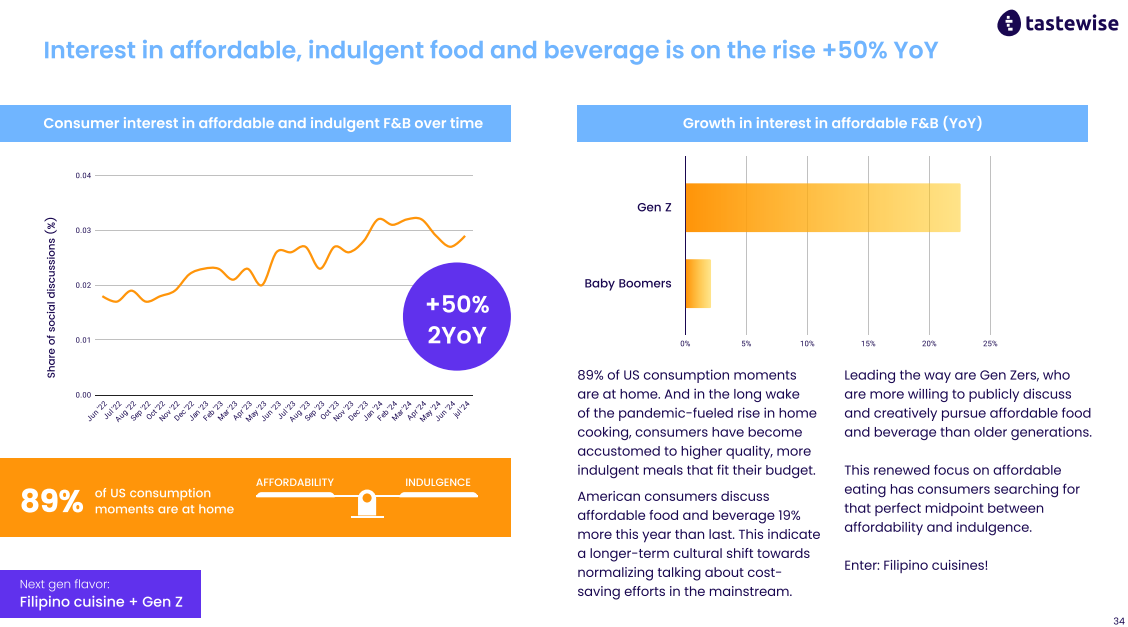Screen dimensions: 1128x627
Task: Click the tastewise logo icon
Action: coord(1009,23)
